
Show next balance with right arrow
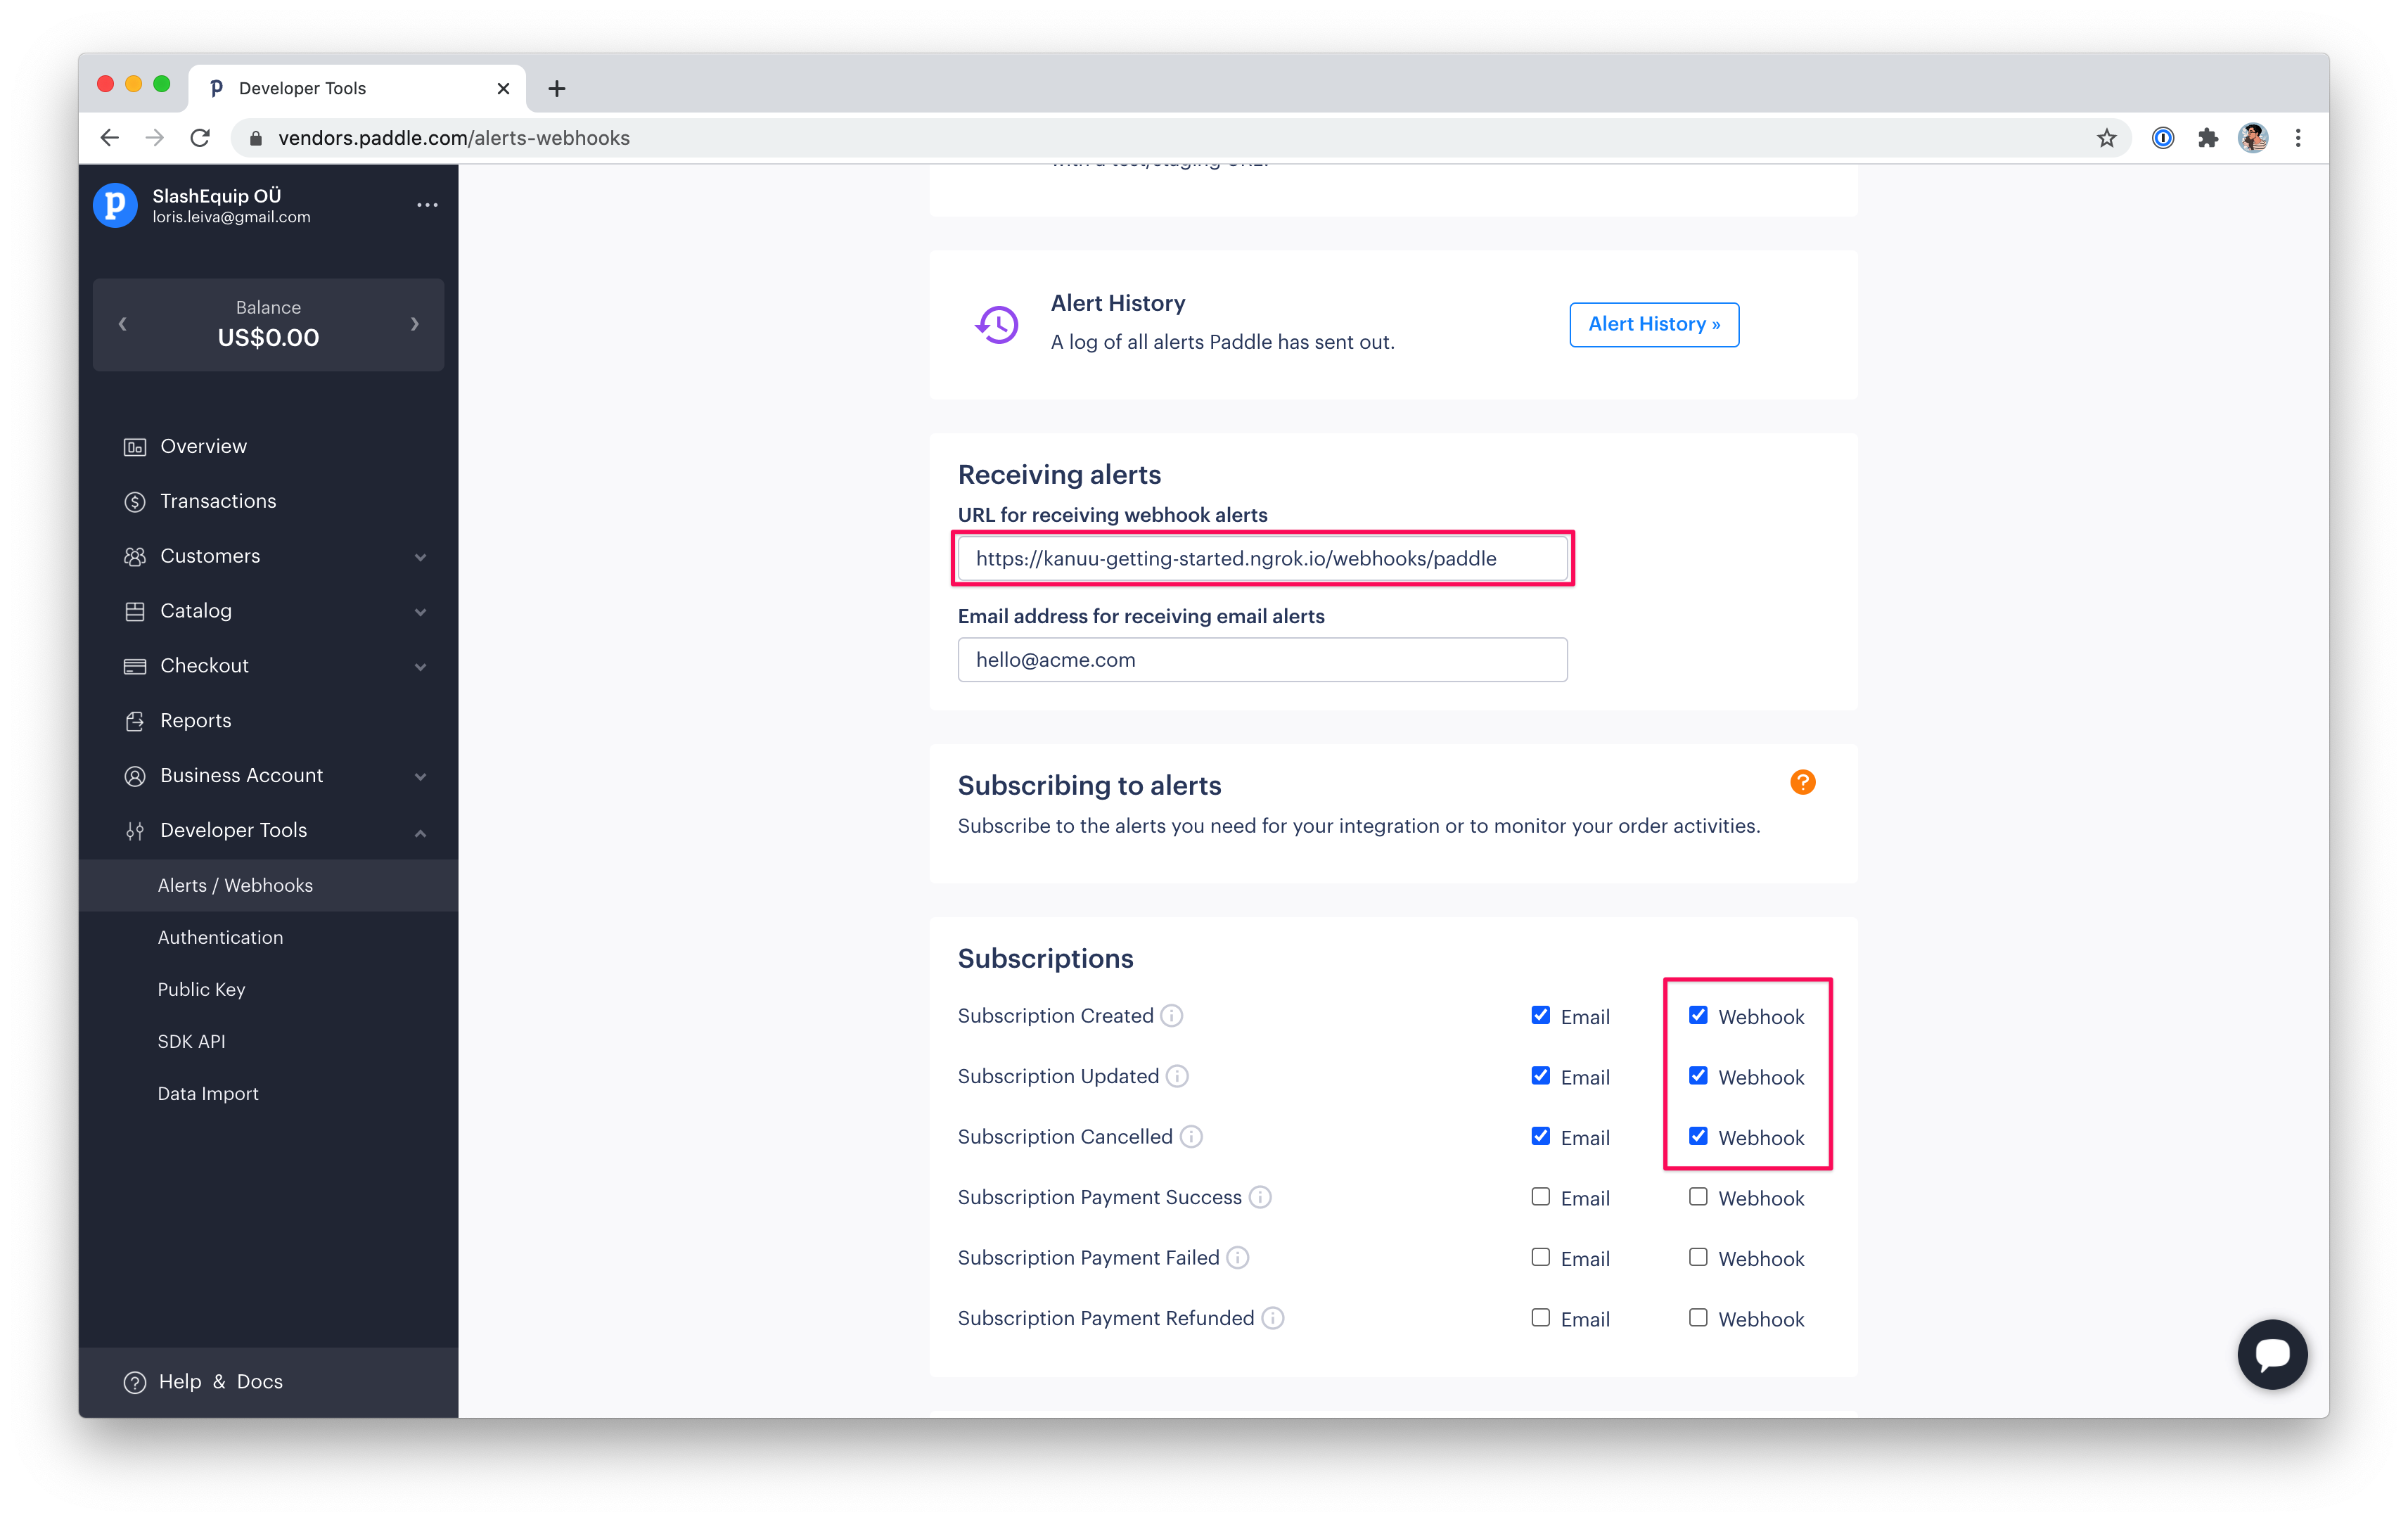(414, 324)
